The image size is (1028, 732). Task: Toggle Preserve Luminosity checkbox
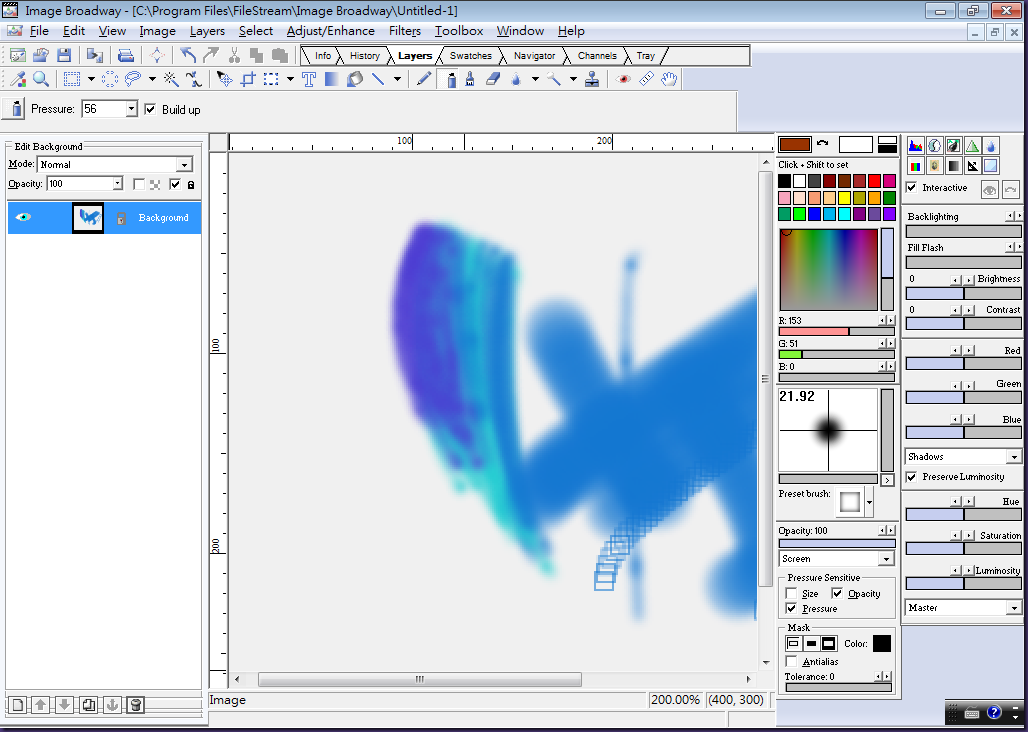[x=911, y=476]
